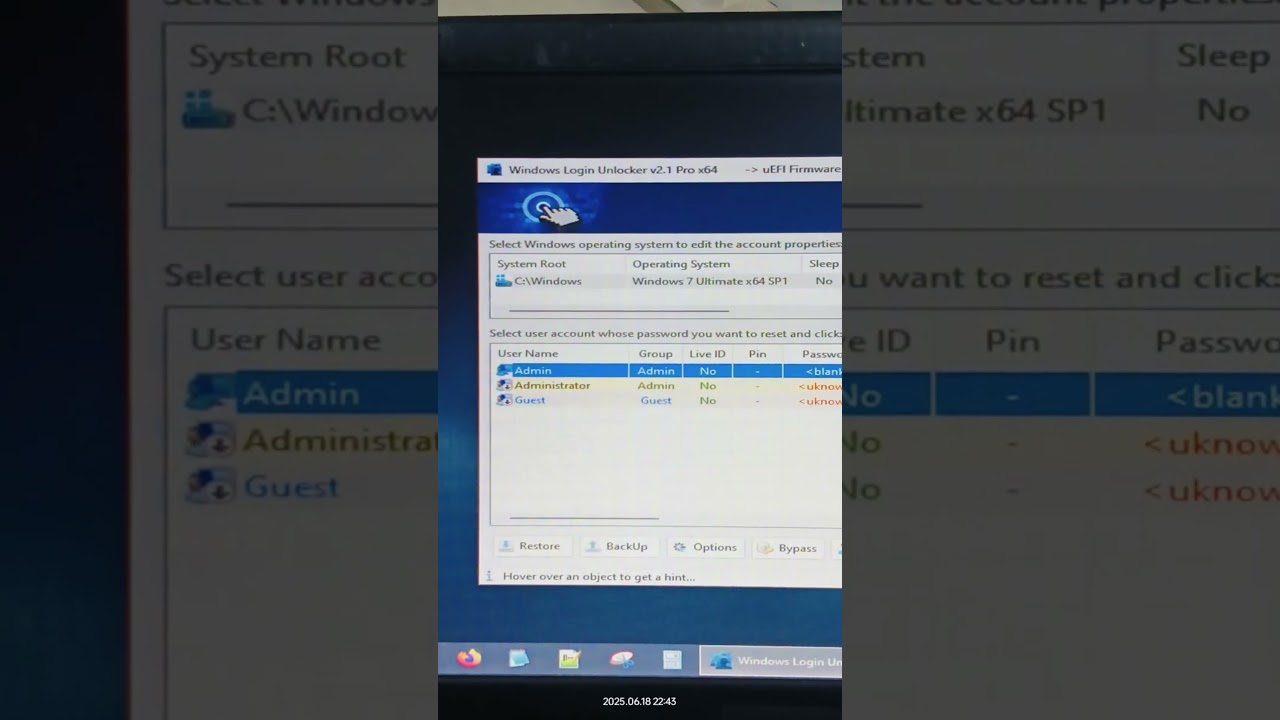This screenshot has width=1280, height=720.
Task: Click the Pin column header
Action: coord(757,354)
